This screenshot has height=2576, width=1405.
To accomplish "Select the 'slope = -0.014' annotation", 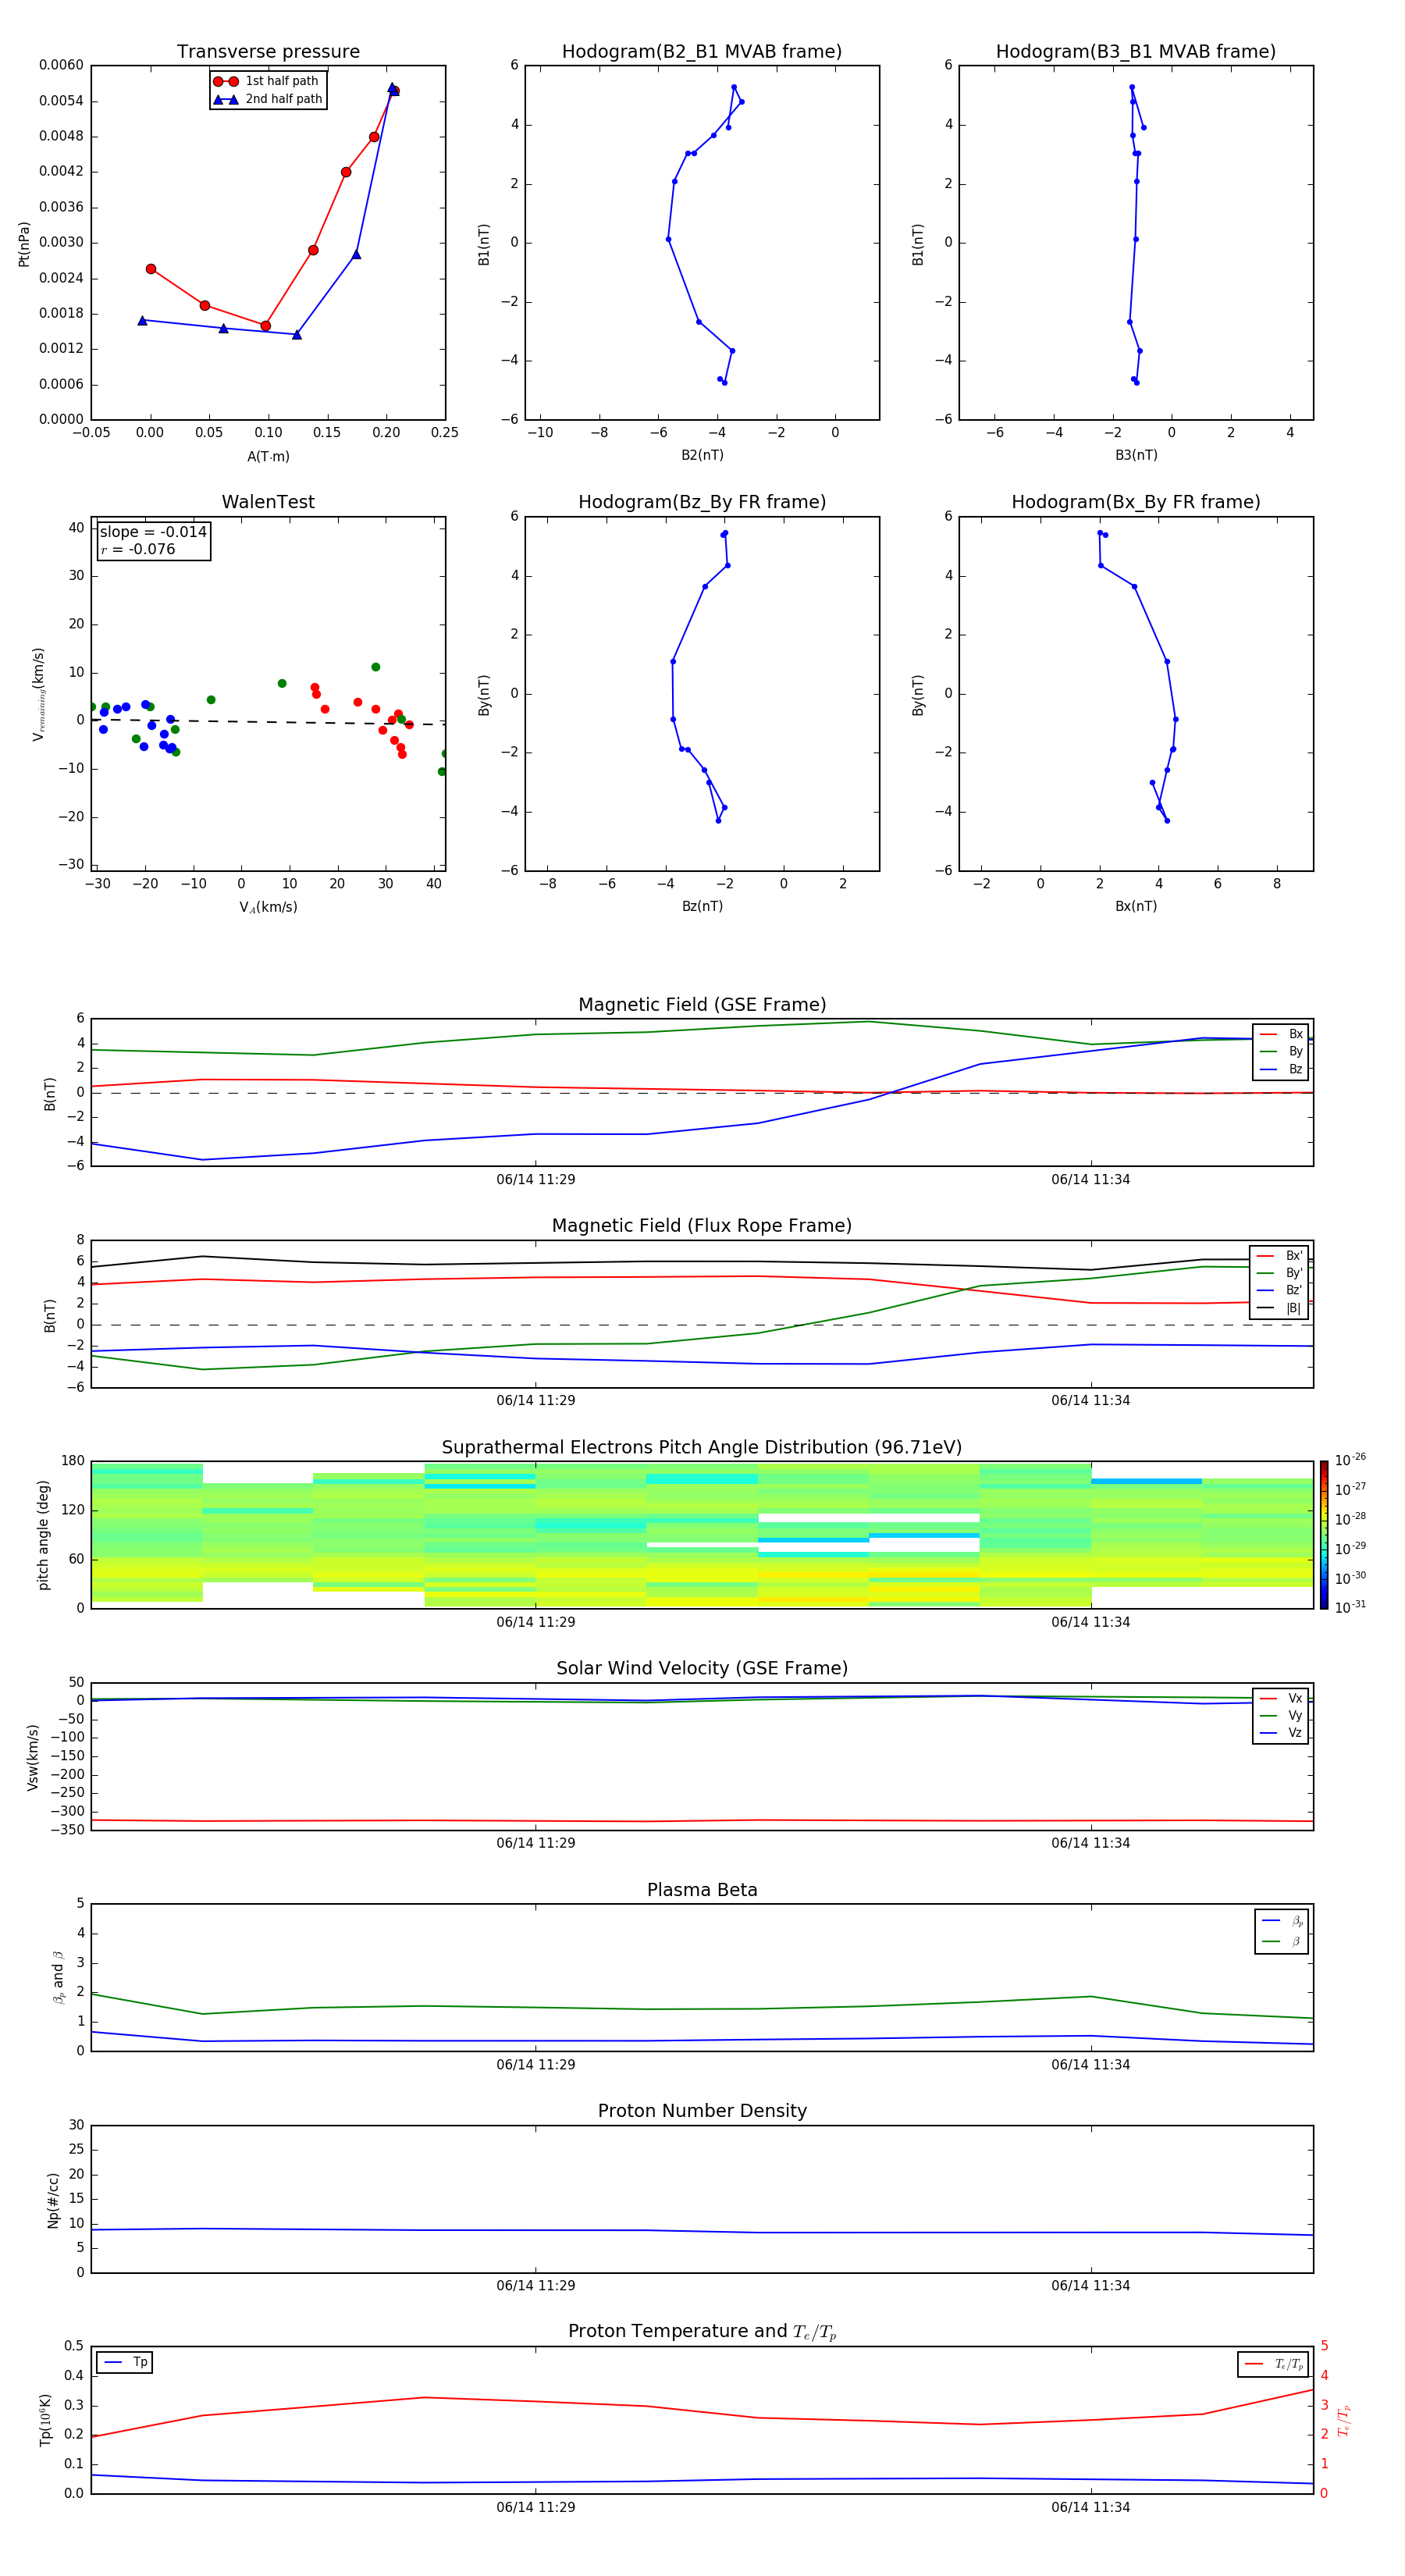I will pos(153,532).
